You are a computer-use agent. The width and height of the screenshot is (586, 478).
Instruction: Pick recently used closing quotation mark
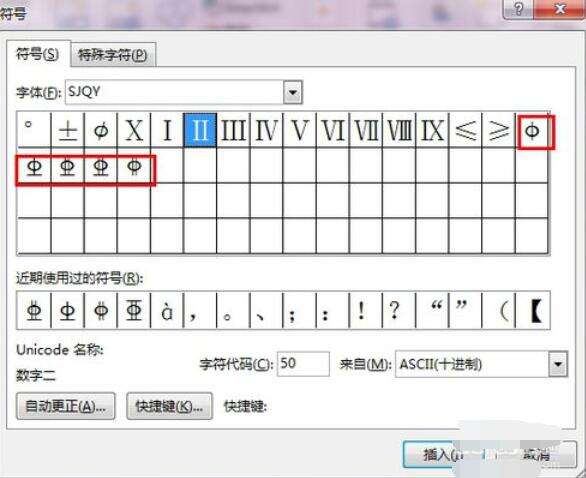coord(465,311)
